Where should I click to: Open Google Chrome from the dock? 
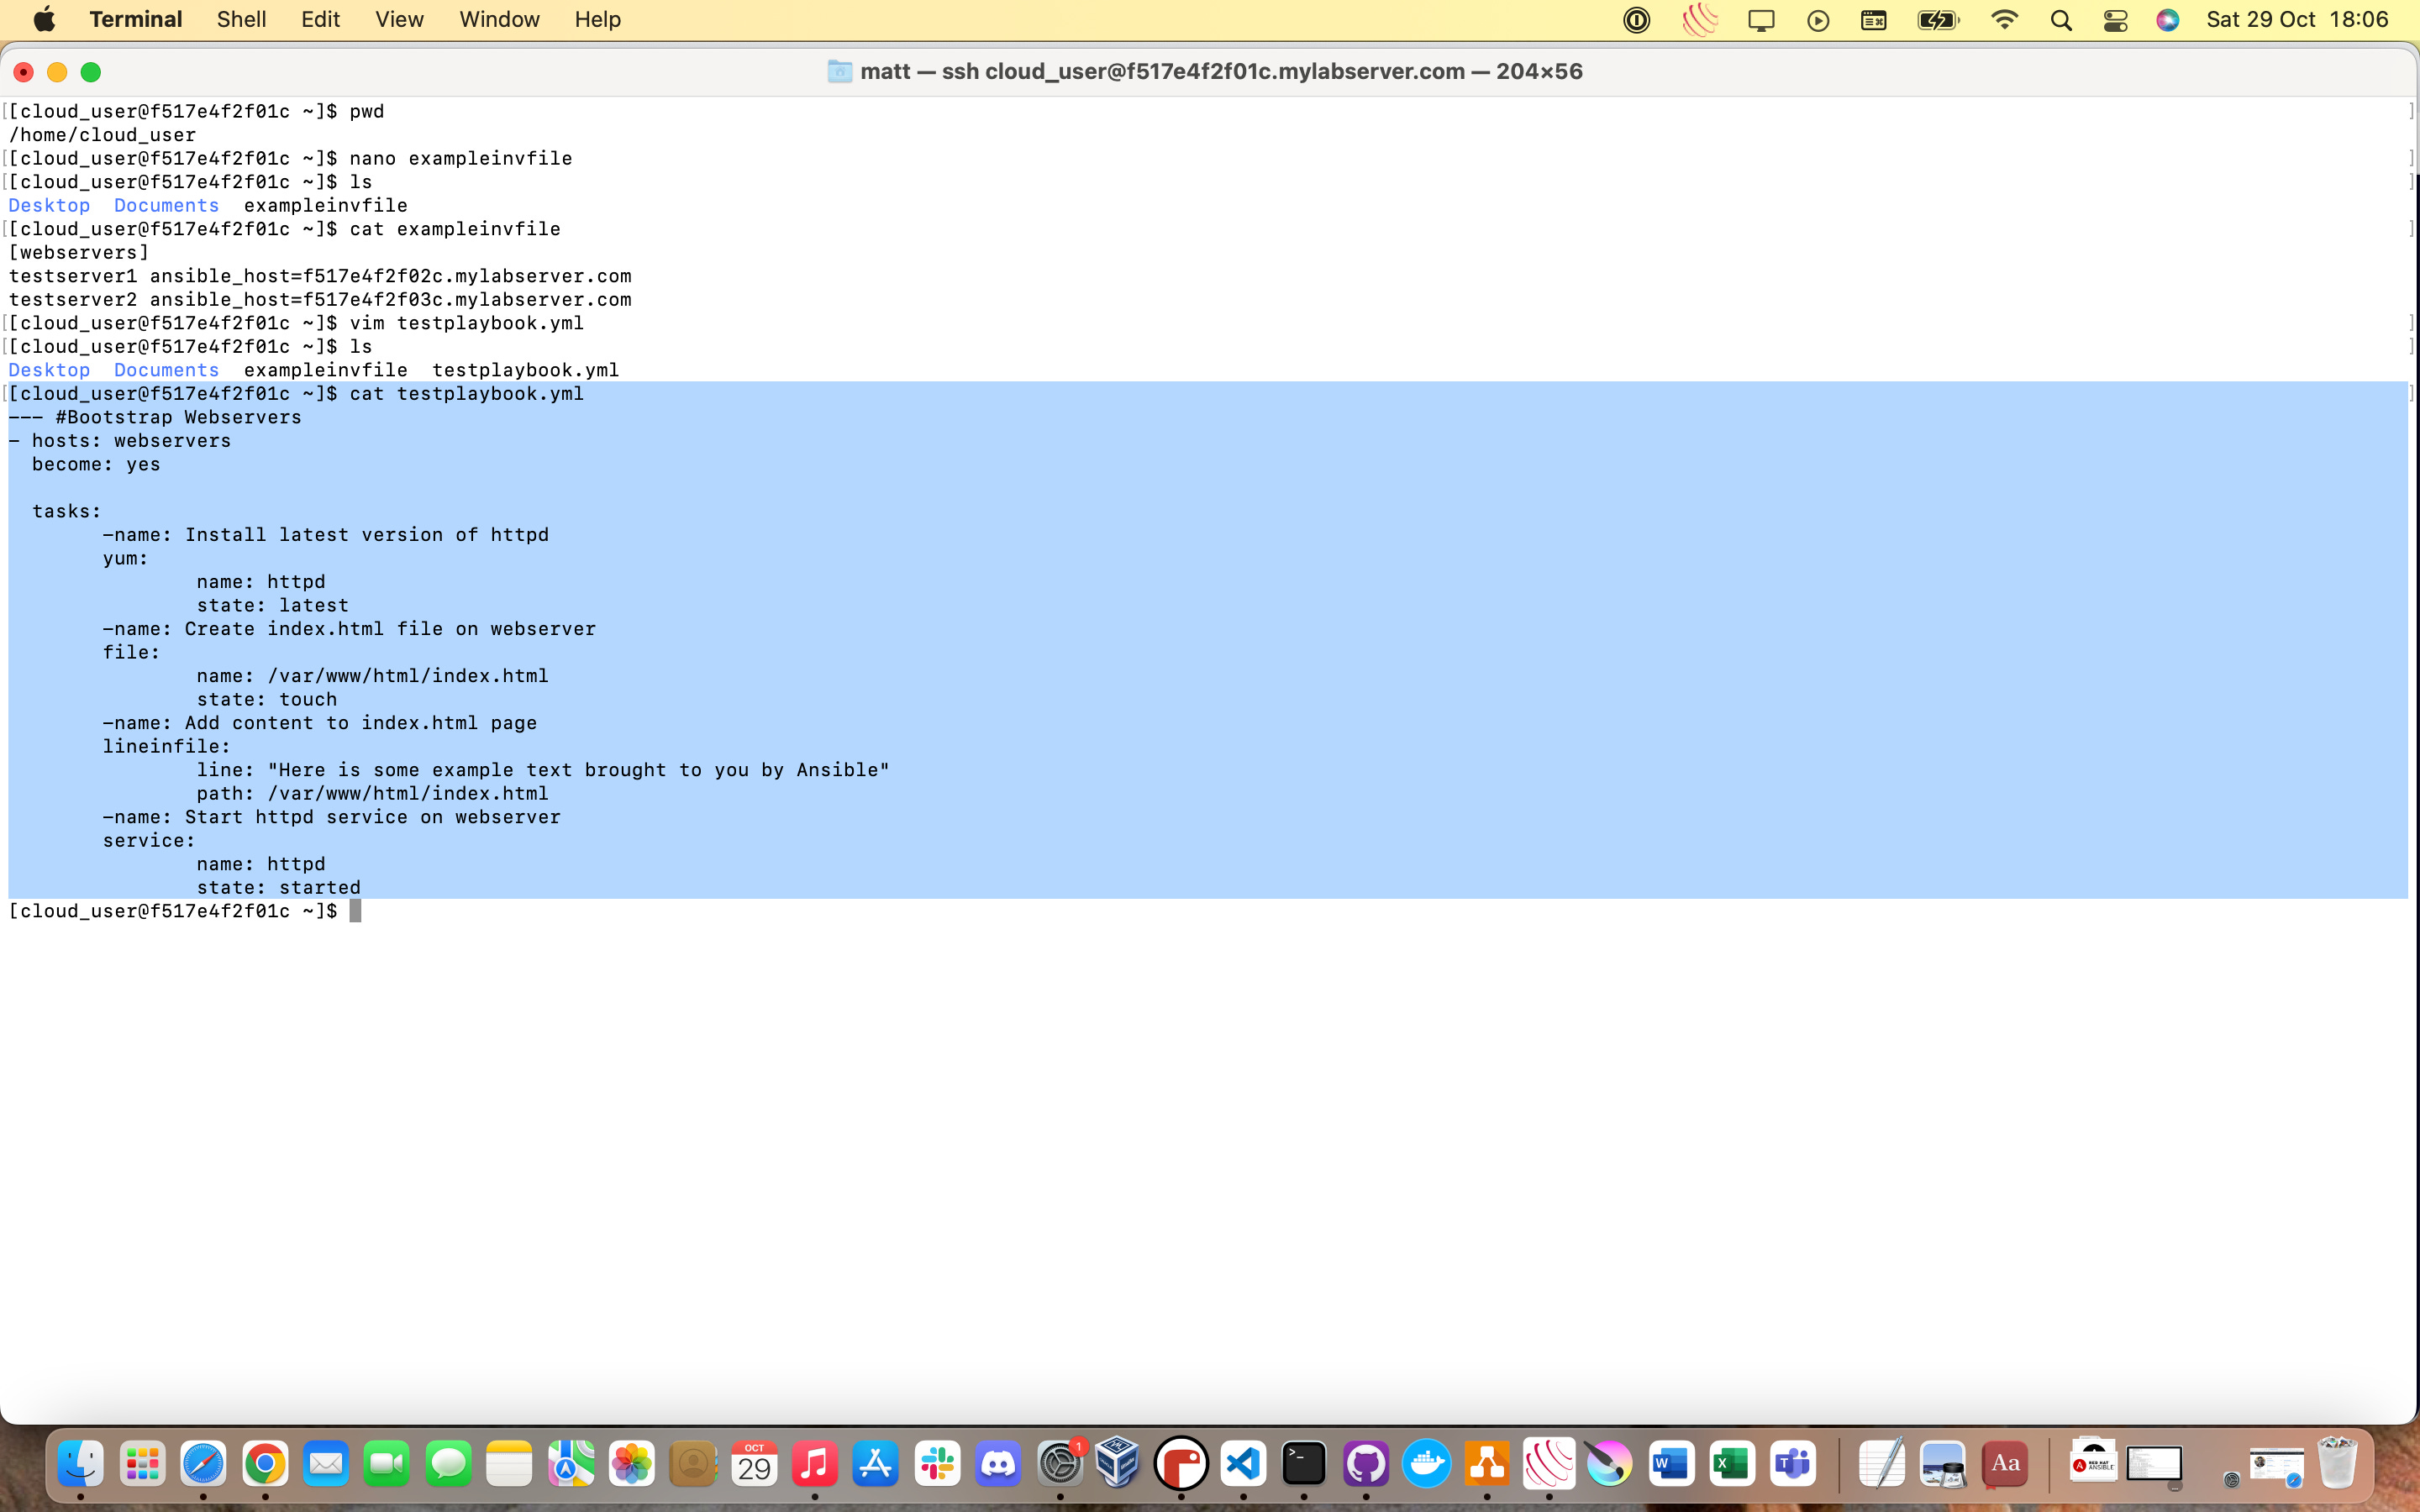tap(265, 1464)
